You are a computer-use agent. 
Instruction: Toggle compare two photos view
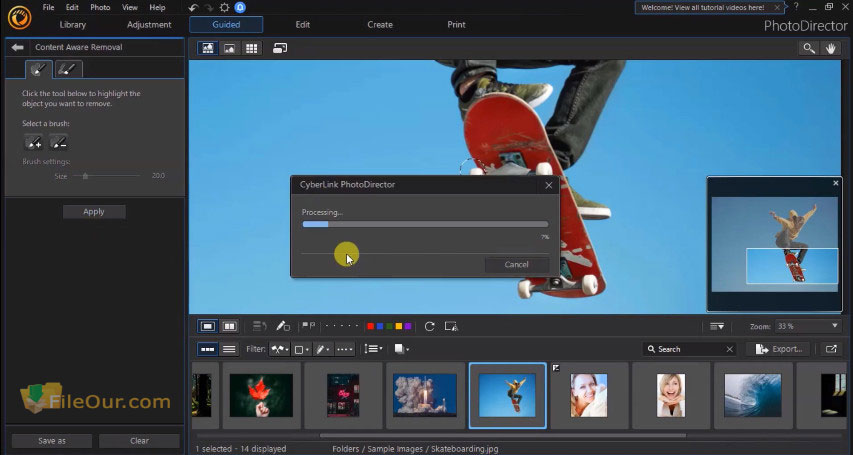(230, 326)
